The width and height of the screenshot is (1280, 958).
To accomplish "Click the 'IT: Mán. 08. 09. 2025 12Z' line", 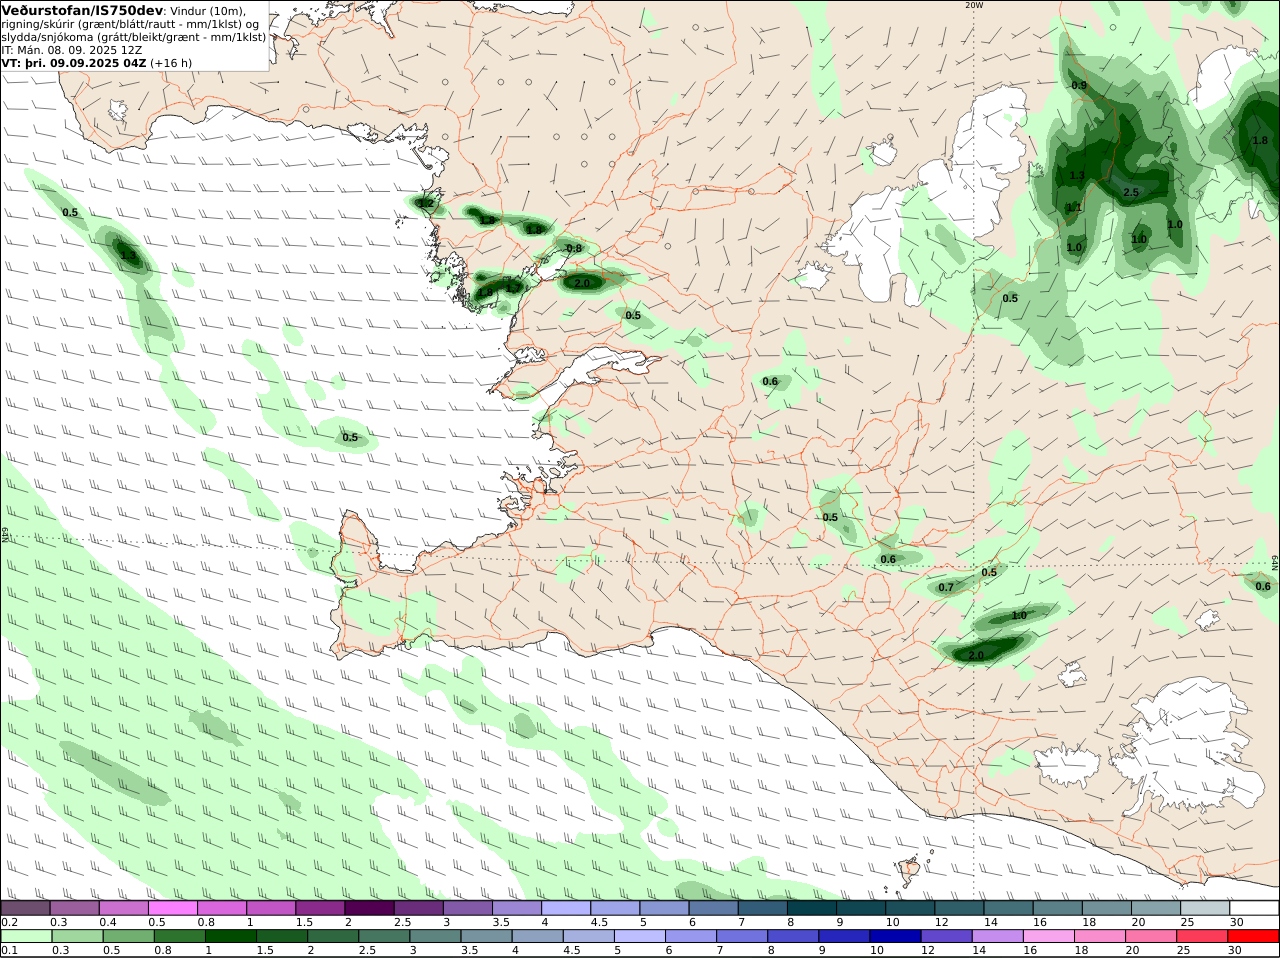I will tap(72, 50).
